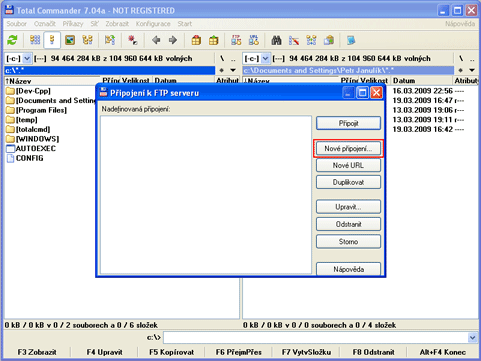The image size is (481, 361).
Task: Click the F4 Upravit button
Action: (x=104, y=352)
